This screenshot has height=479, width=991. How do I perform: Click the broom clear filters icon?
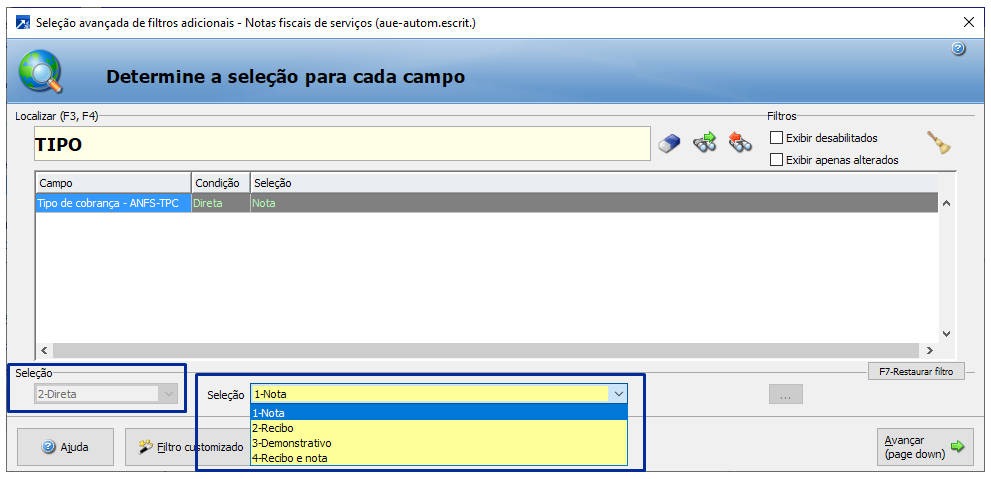tap(939, 143)
